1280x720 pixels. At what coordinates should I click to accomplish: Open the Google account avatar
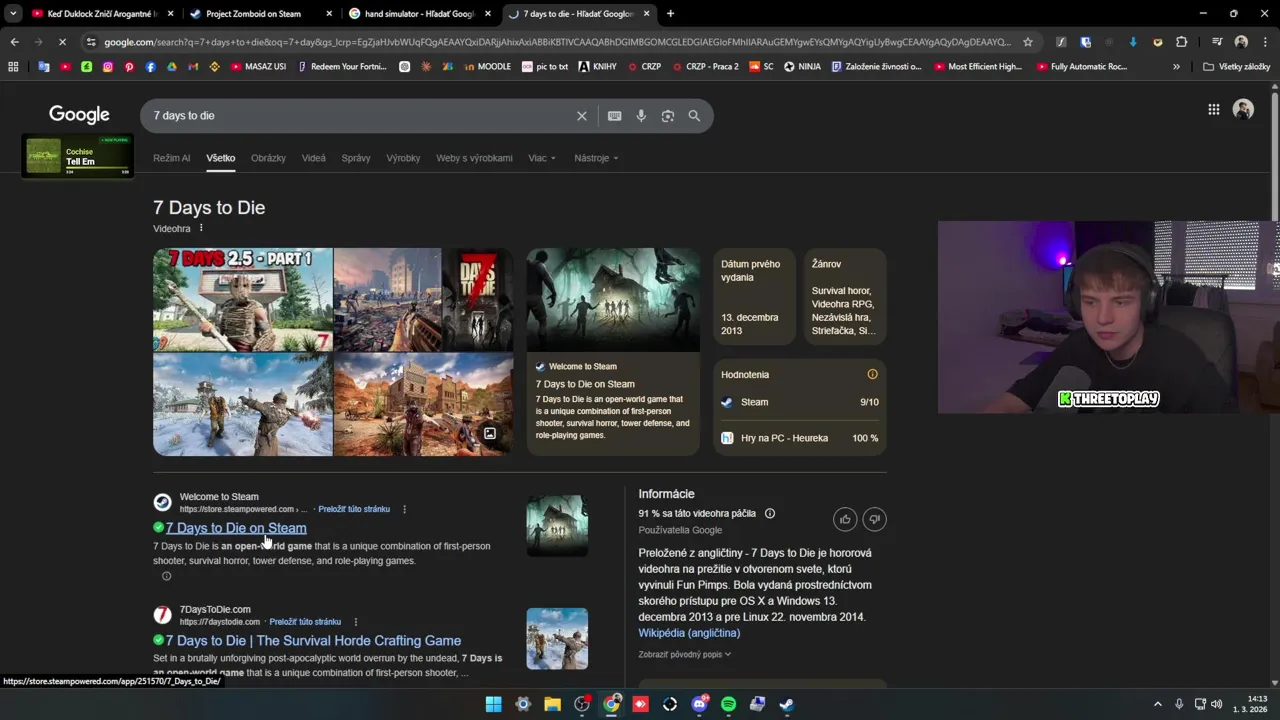click(x=1243, y=110)
